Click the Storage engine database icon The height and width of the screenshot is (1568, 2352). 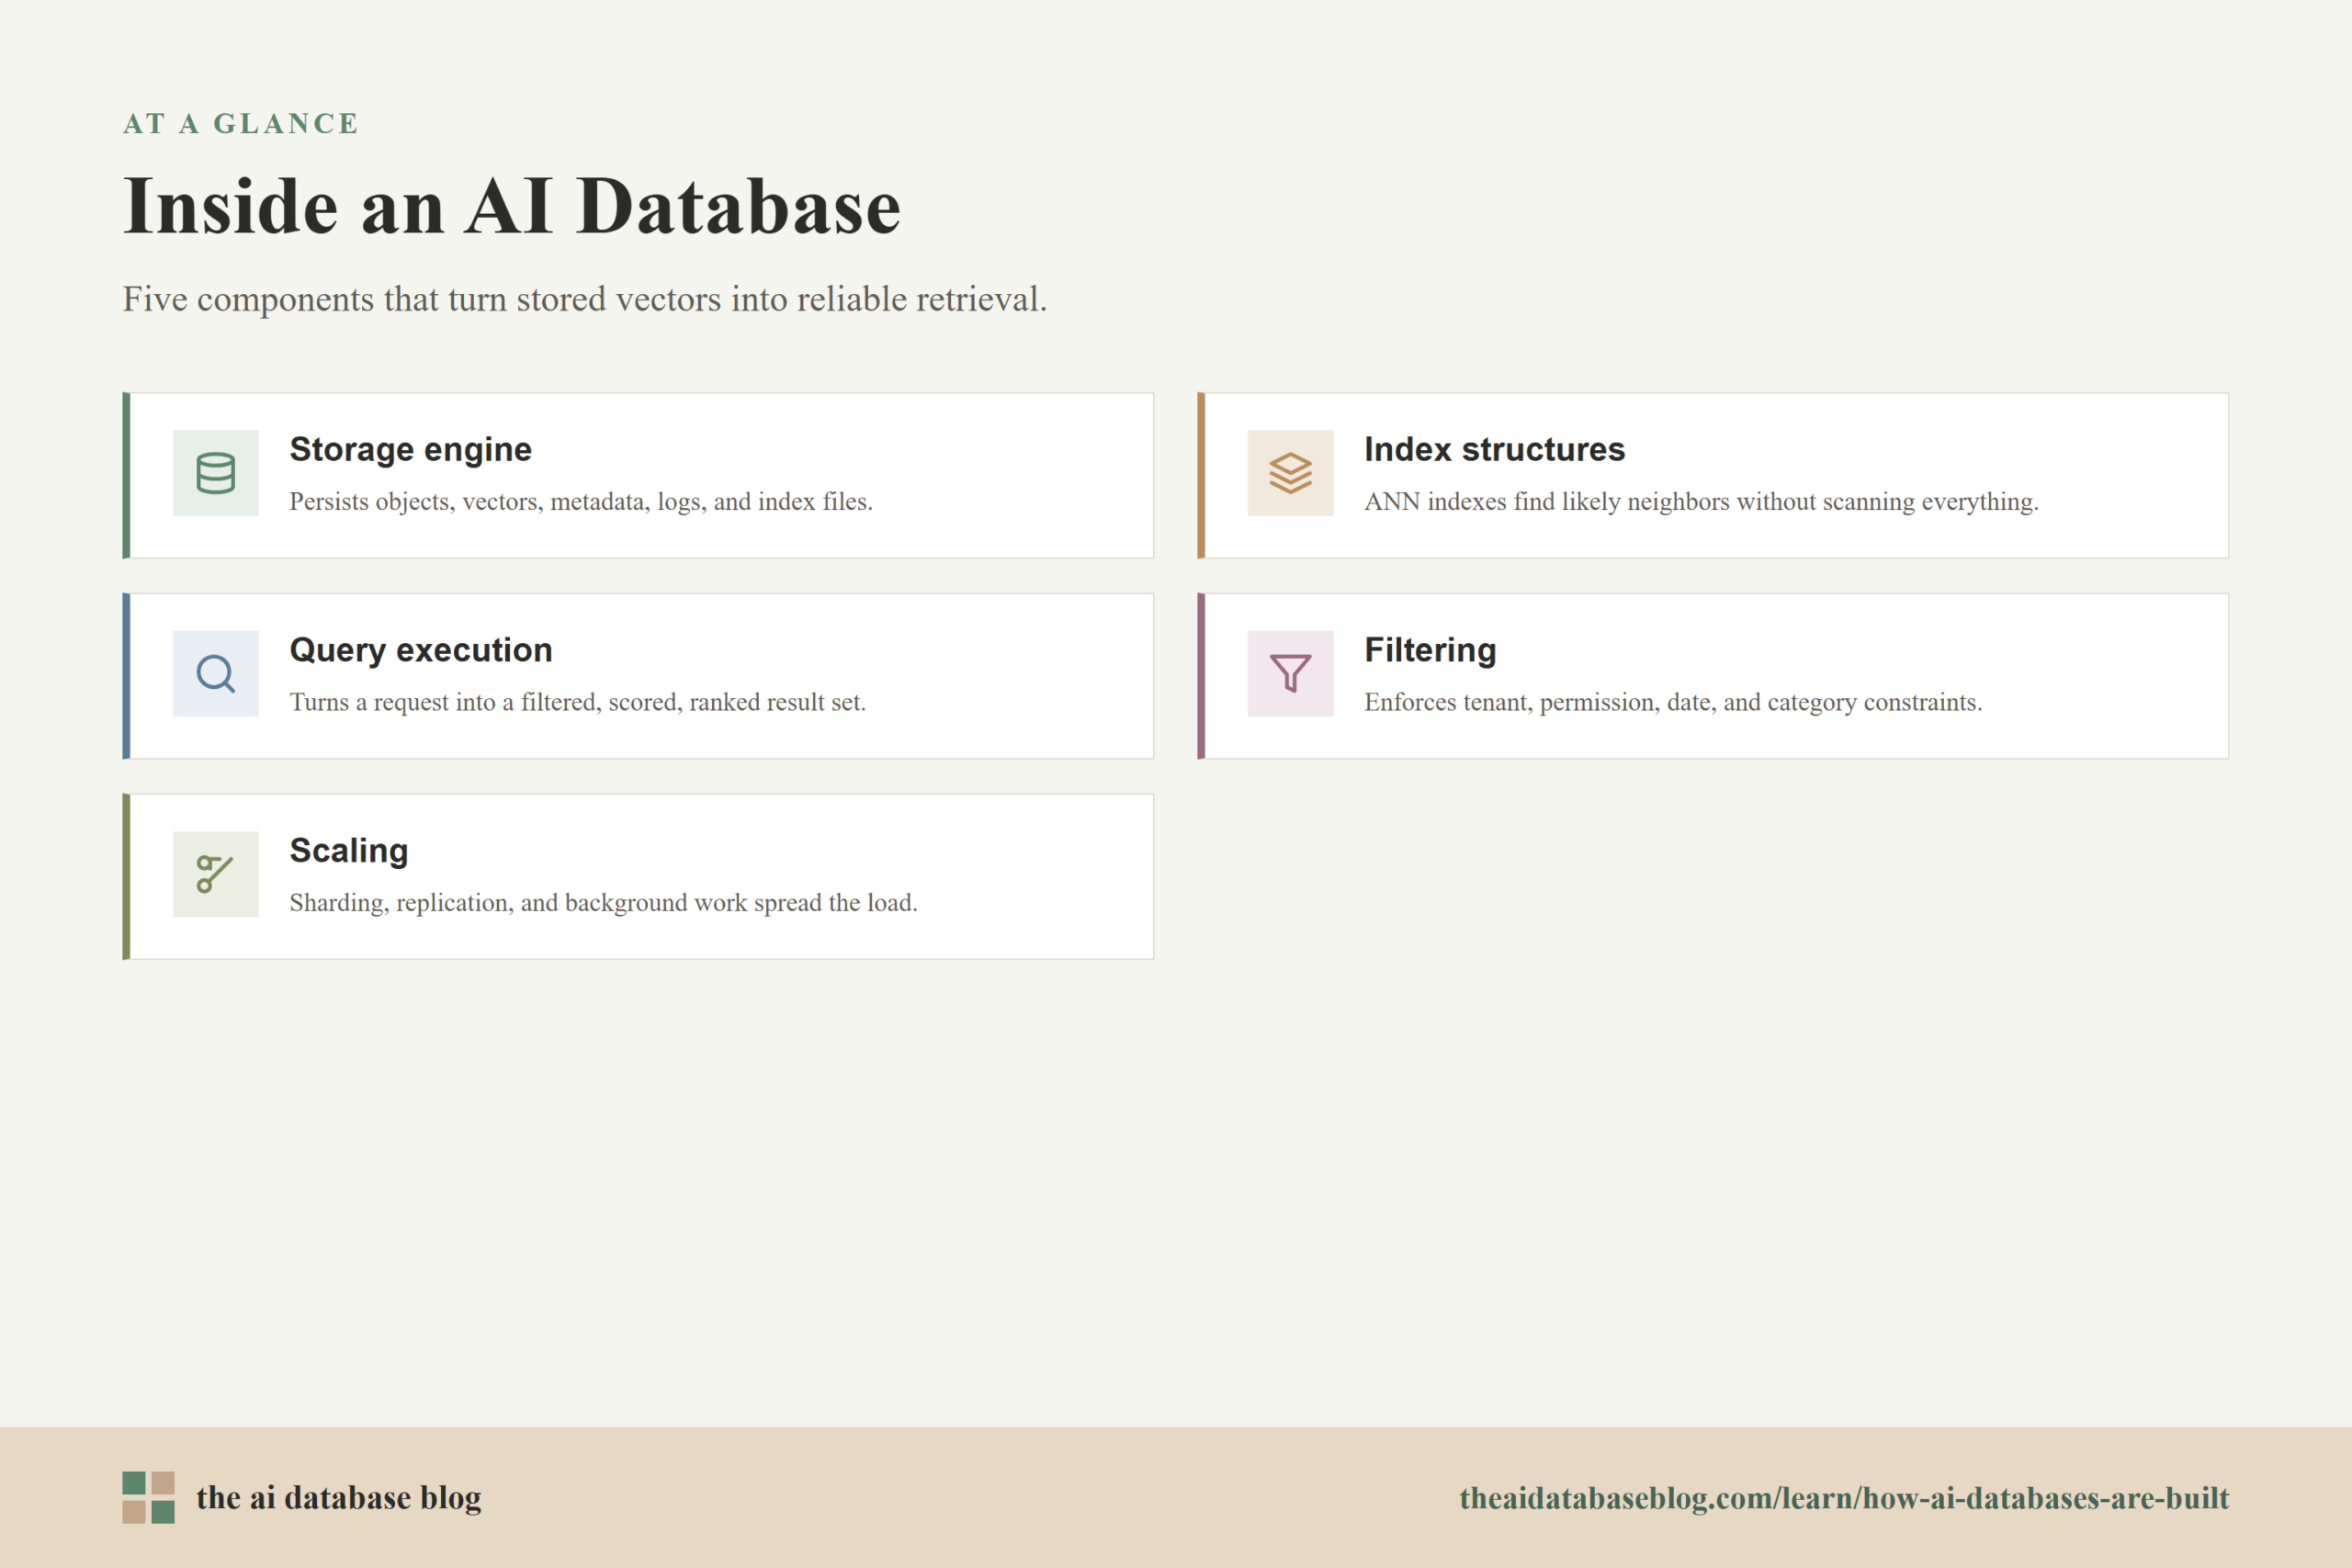pyautogui.click(x=215, y=473)
